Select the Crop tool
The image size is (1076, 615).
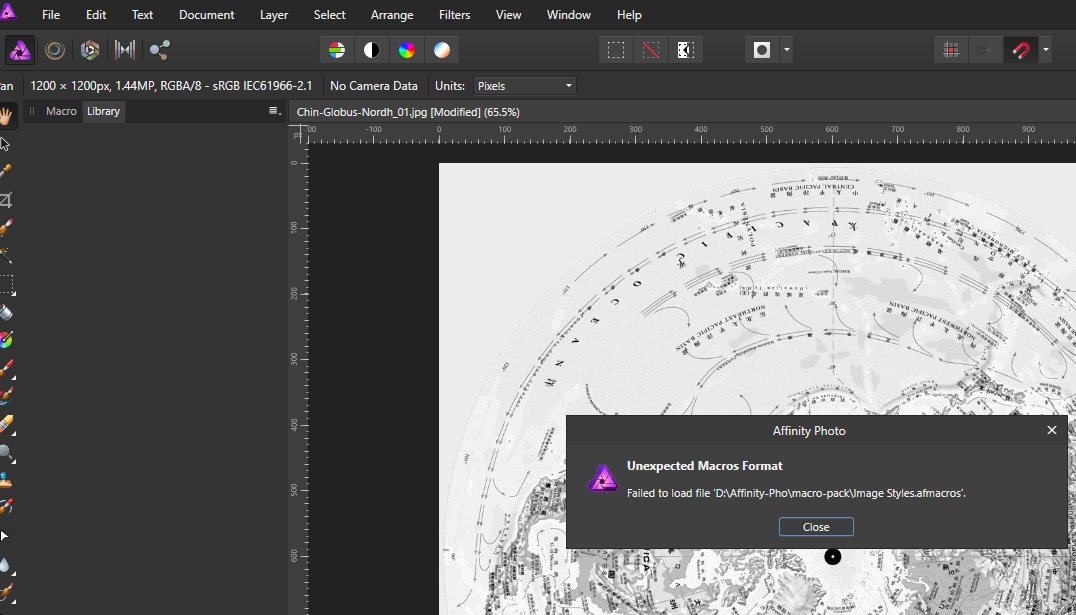tap(5, 200)
